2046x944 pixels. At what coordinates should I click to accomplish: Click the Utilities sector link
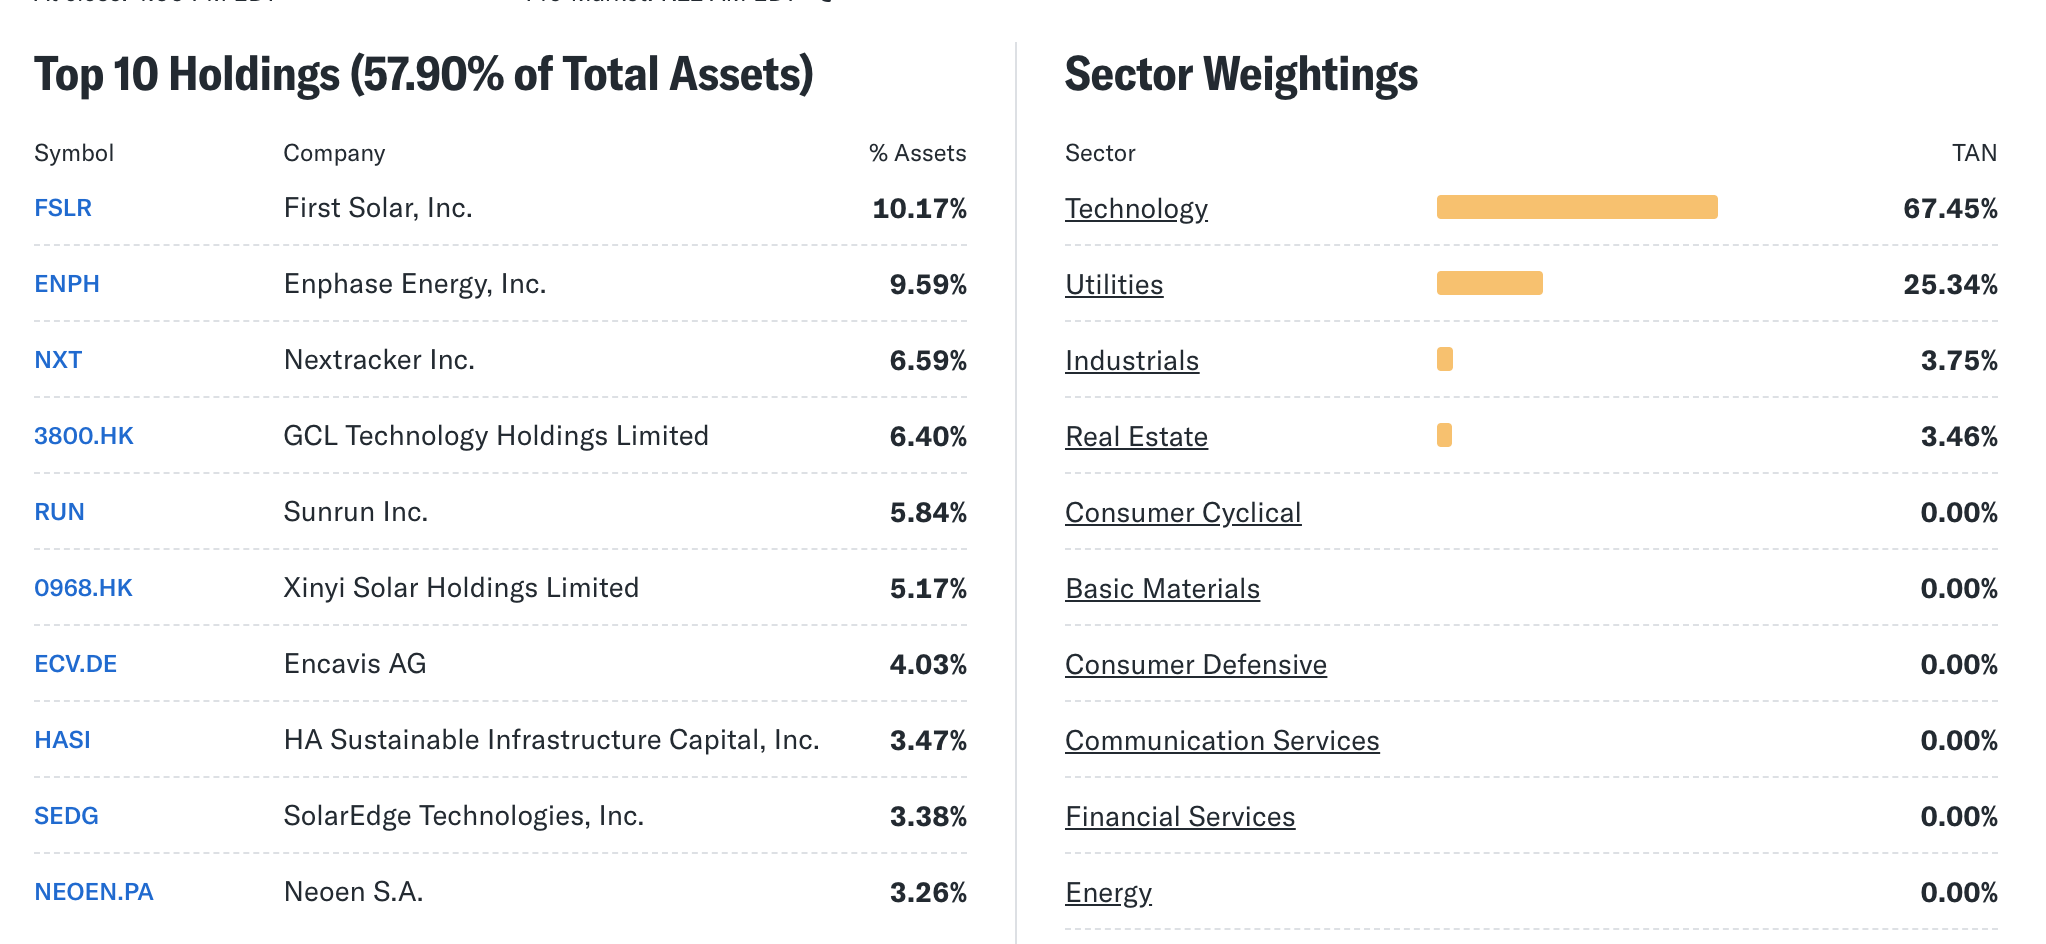point(1114,285)
